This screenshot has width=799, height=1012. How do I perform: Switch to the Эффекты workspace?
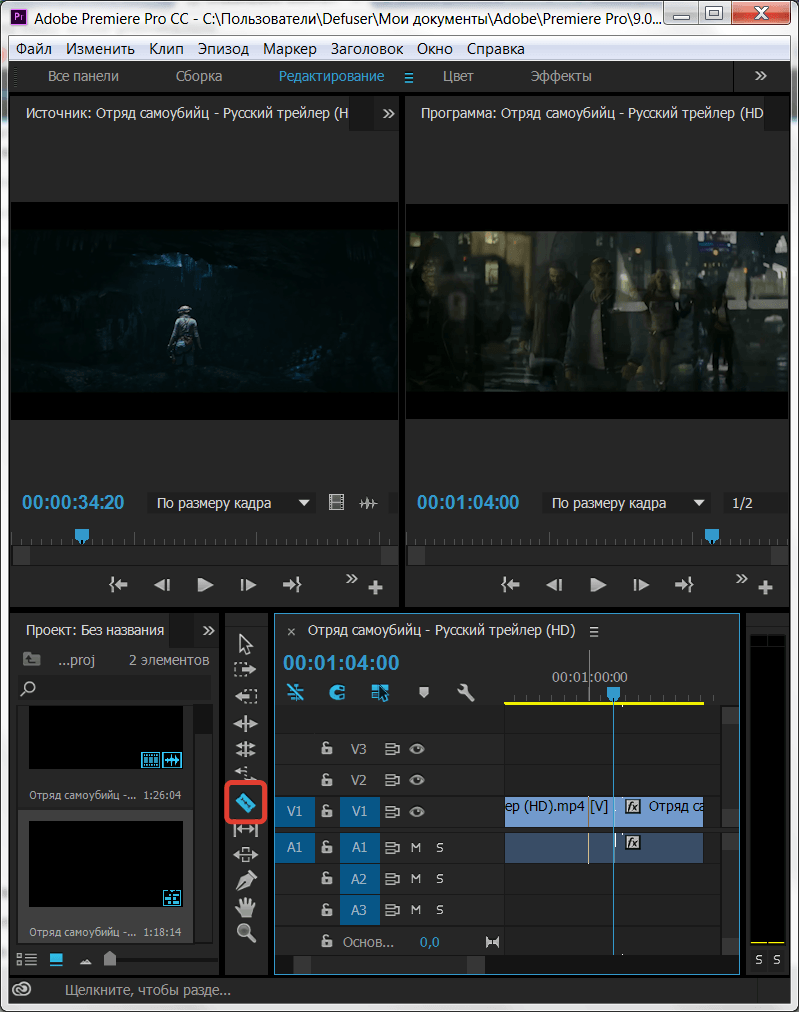(561, 76)
